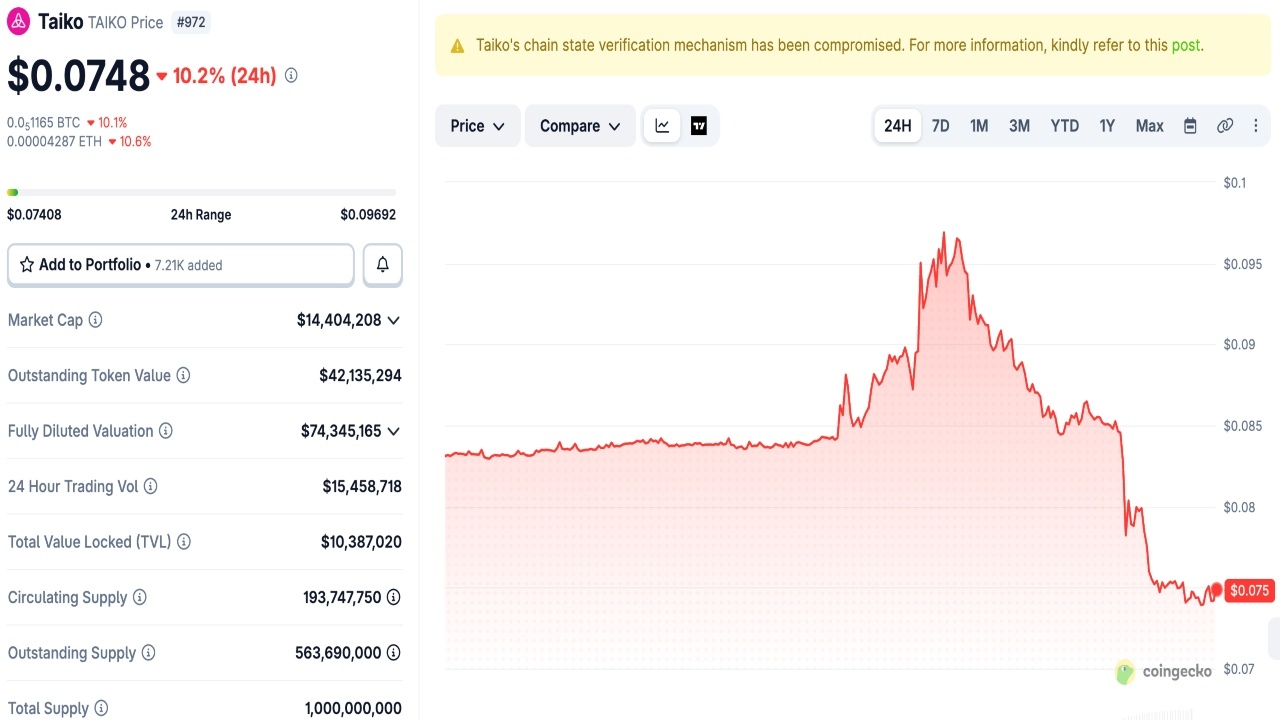
Task: Open Total Supply info icon
Action: (101, 708)
